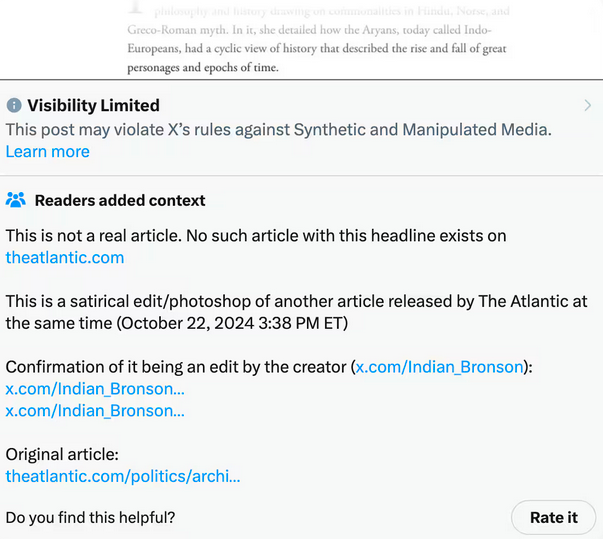Open the first theatlantic.com link
The height and width of the screenshot is (539, 603).
click(x=65, y=258)
